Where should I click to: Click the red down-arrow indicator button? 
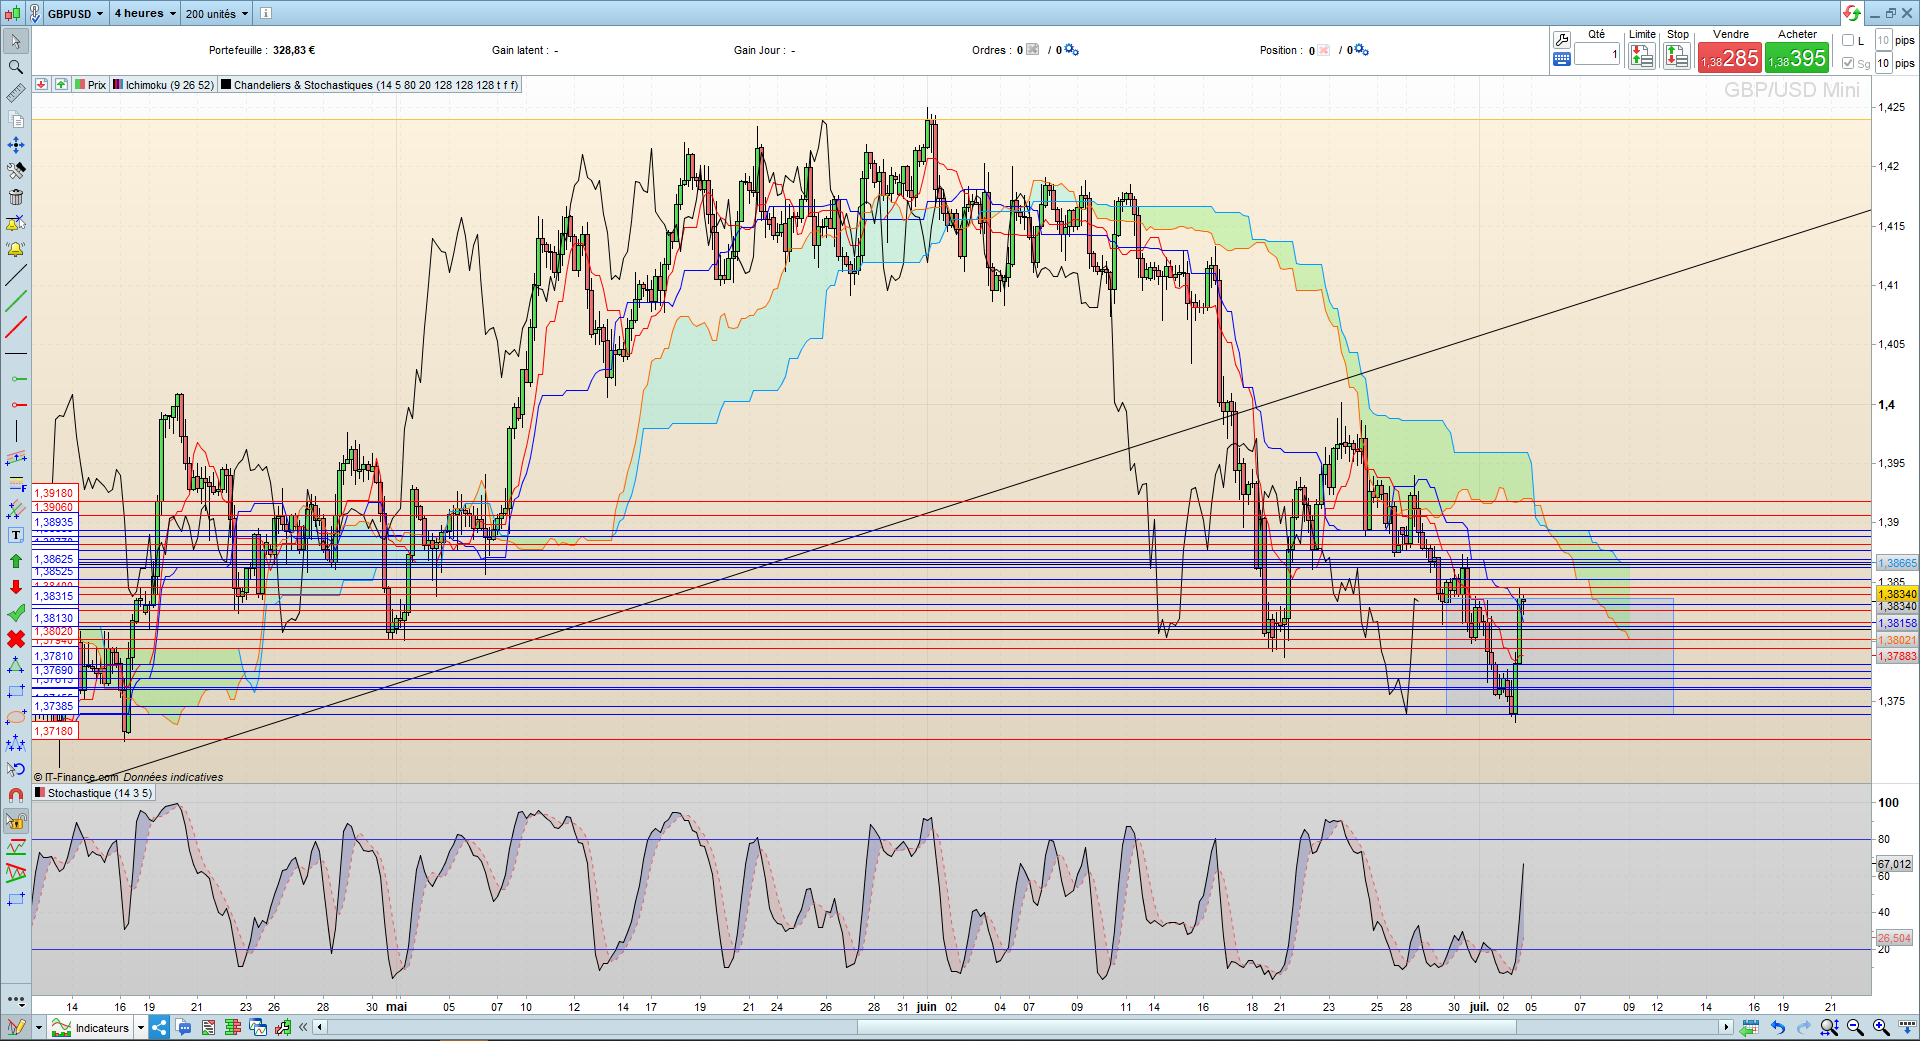41,85
